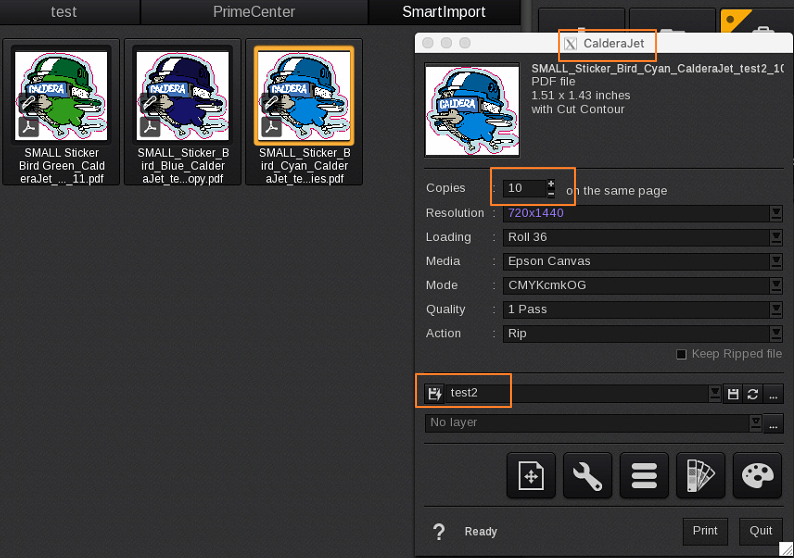Open the color swatch fan icon
Screen dimensions: 794x558
click(700, 476)
